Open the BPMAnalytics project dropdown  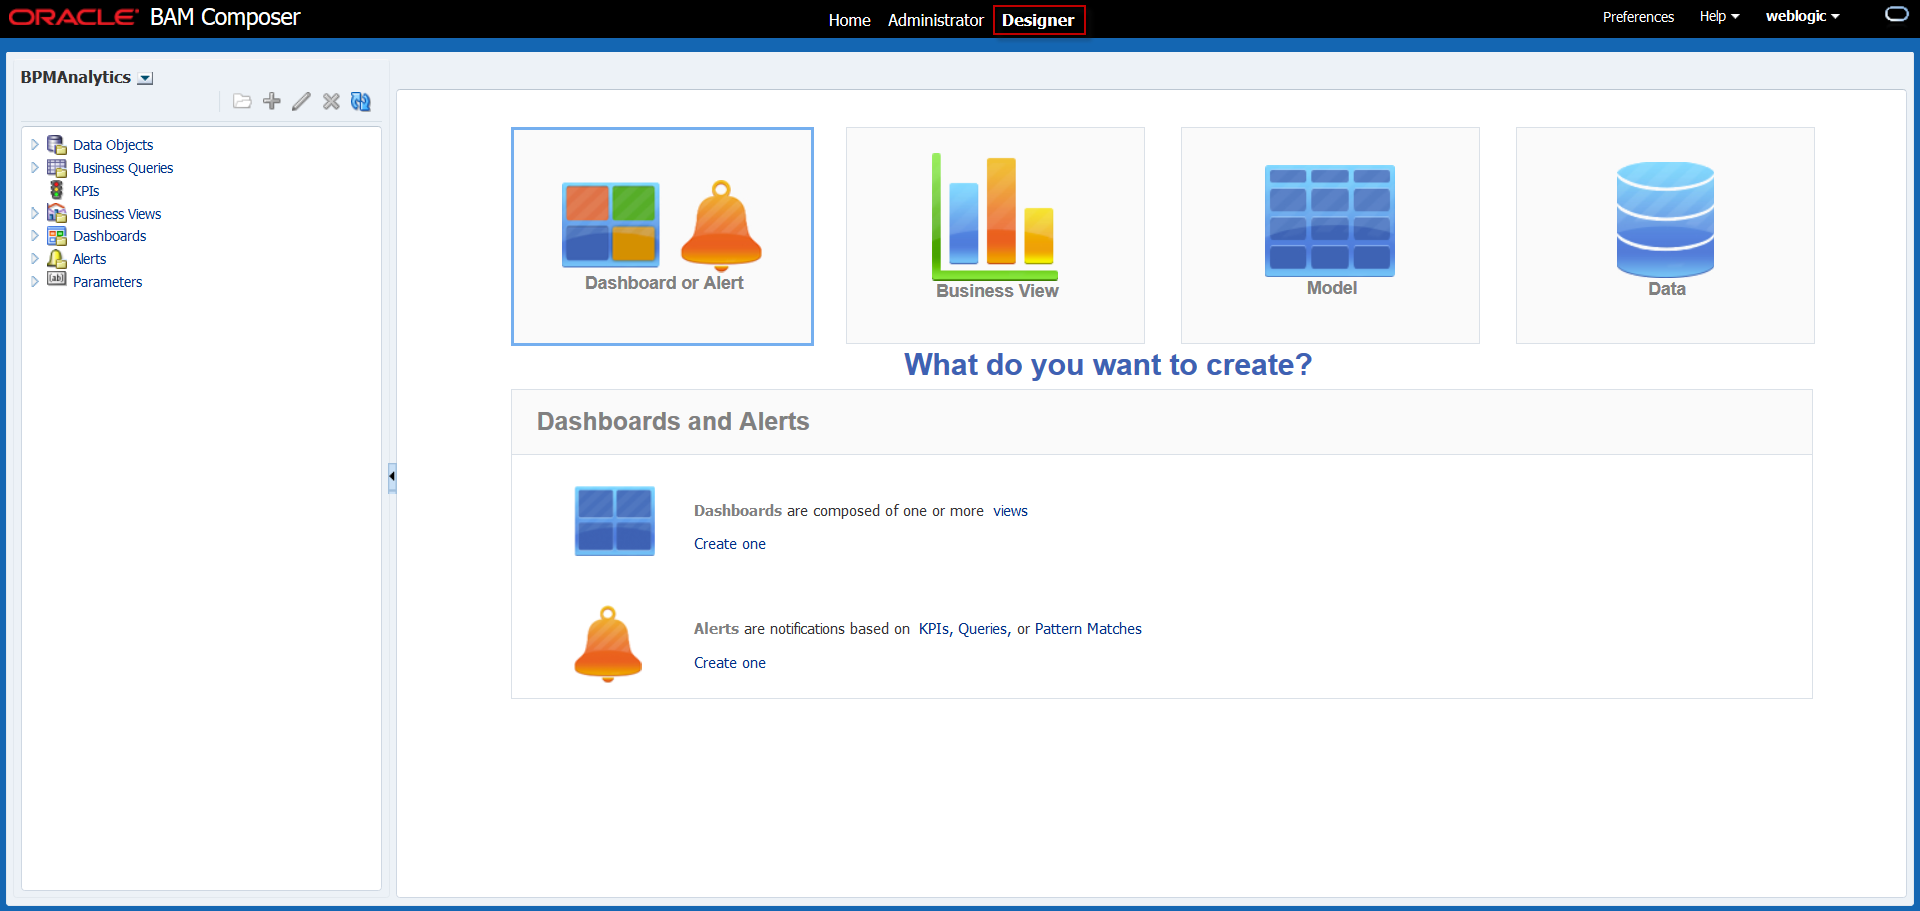[x=146, y=79]
